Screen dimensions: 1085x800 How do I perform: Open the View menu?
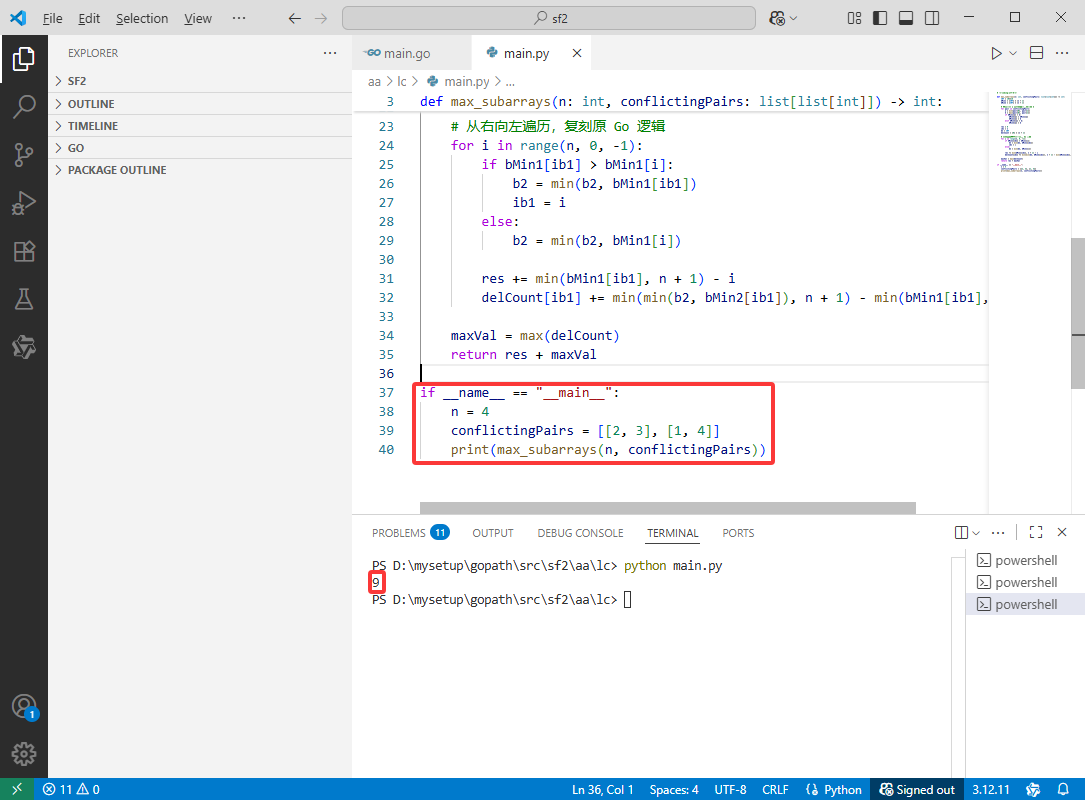click(198, 18)
